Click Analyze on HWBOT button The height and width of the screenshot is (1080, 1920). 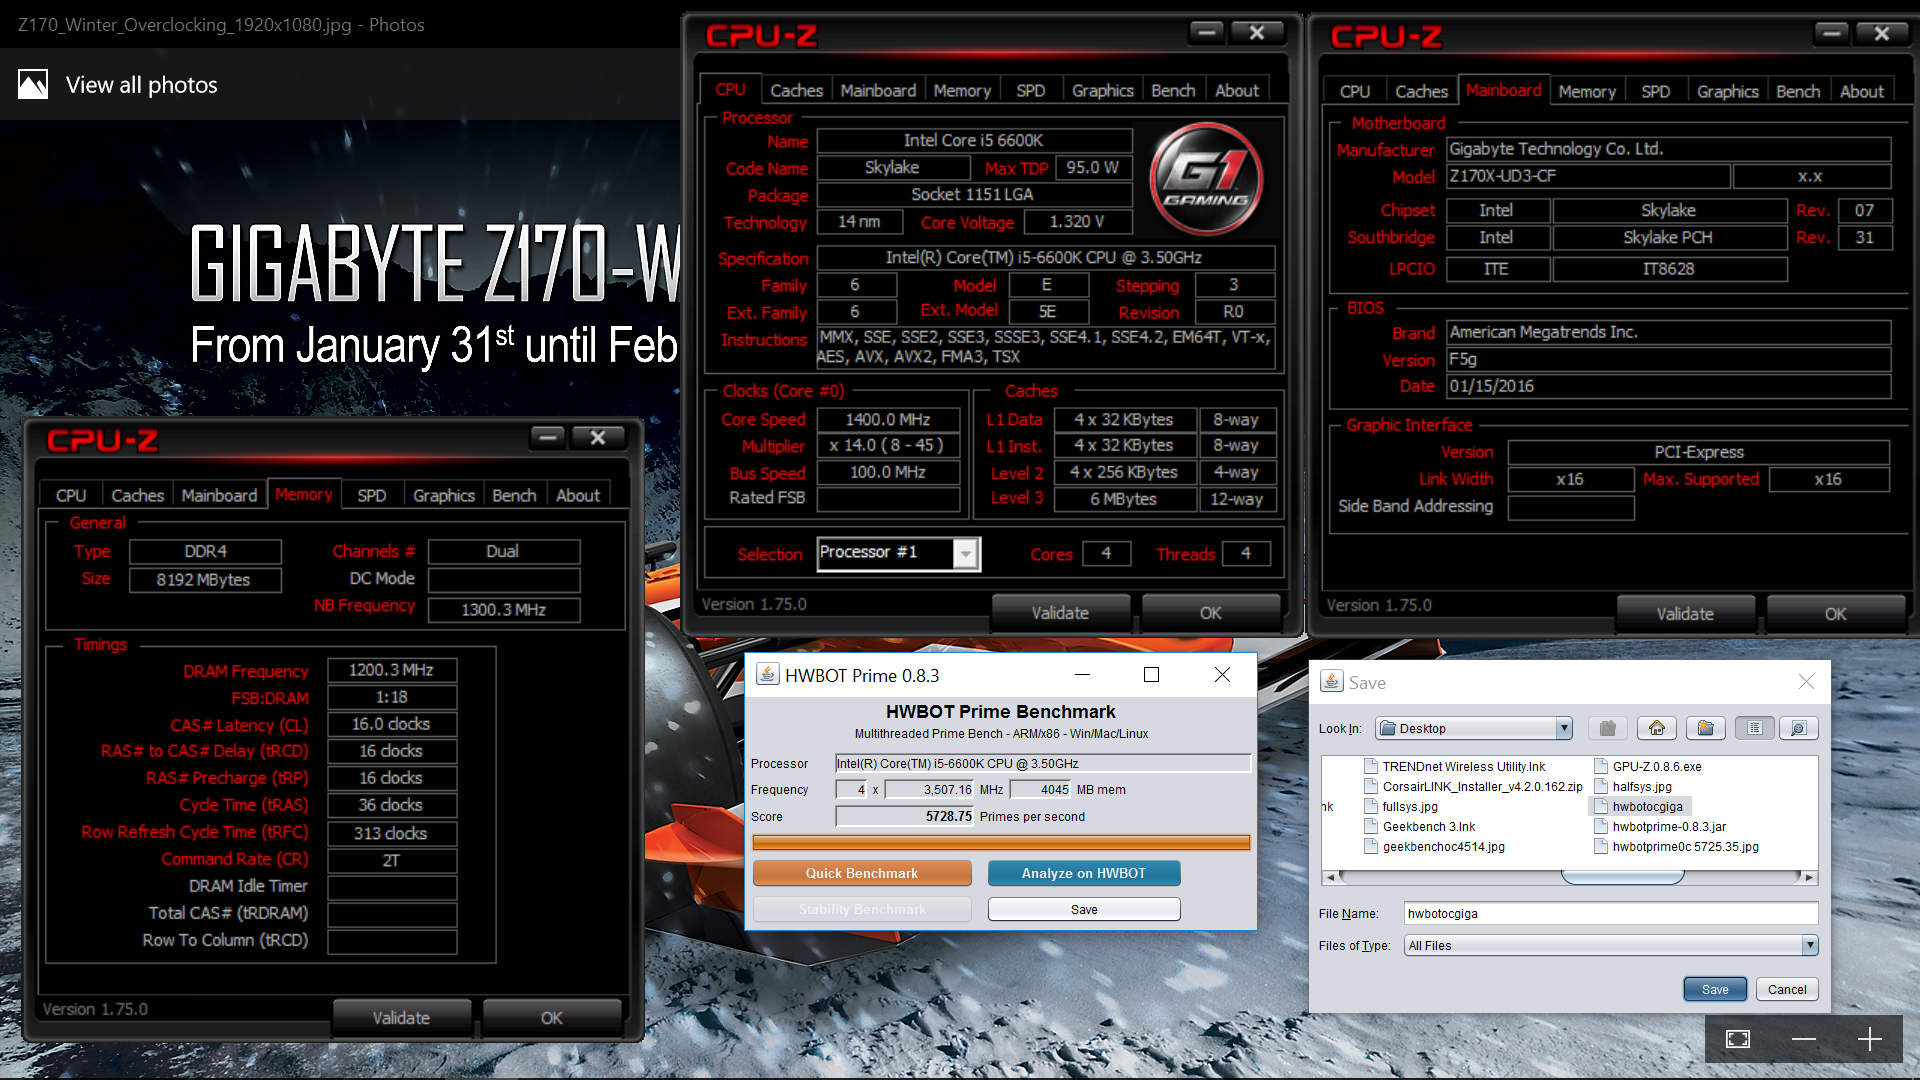(1084, 873)
